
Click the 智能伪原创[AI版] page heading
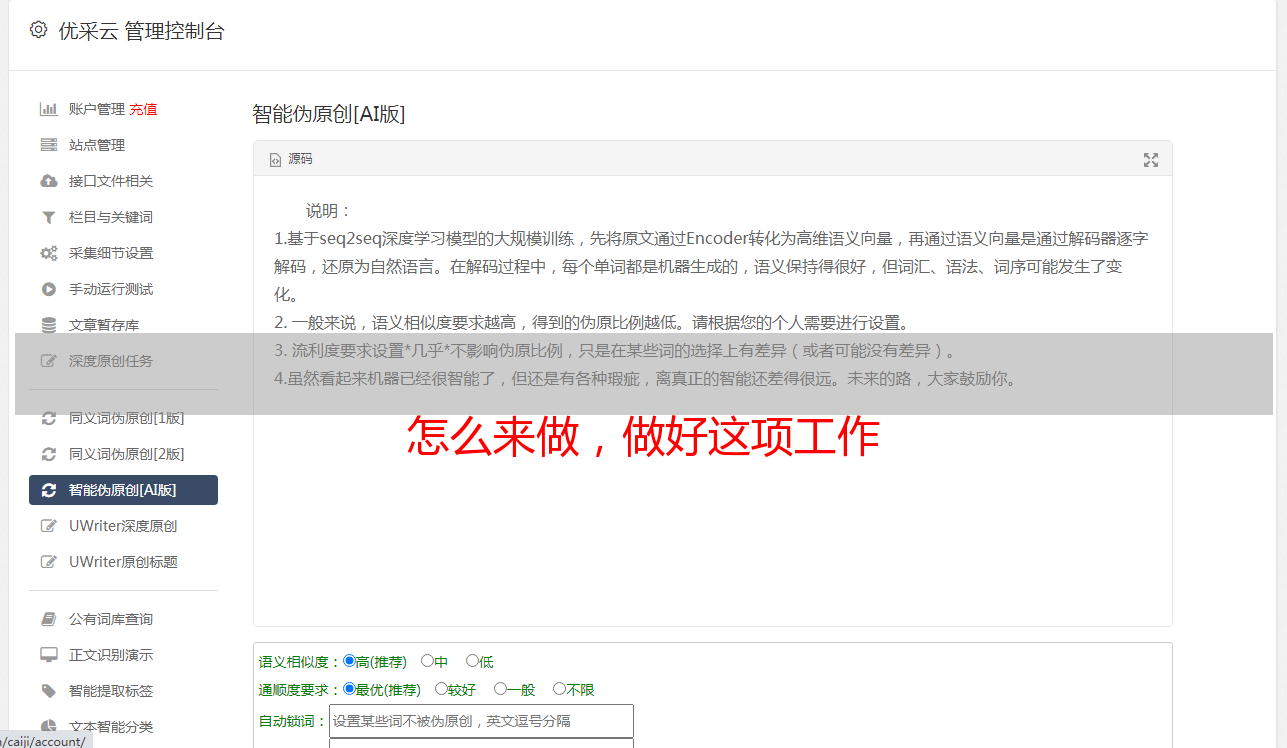point(328,114)
